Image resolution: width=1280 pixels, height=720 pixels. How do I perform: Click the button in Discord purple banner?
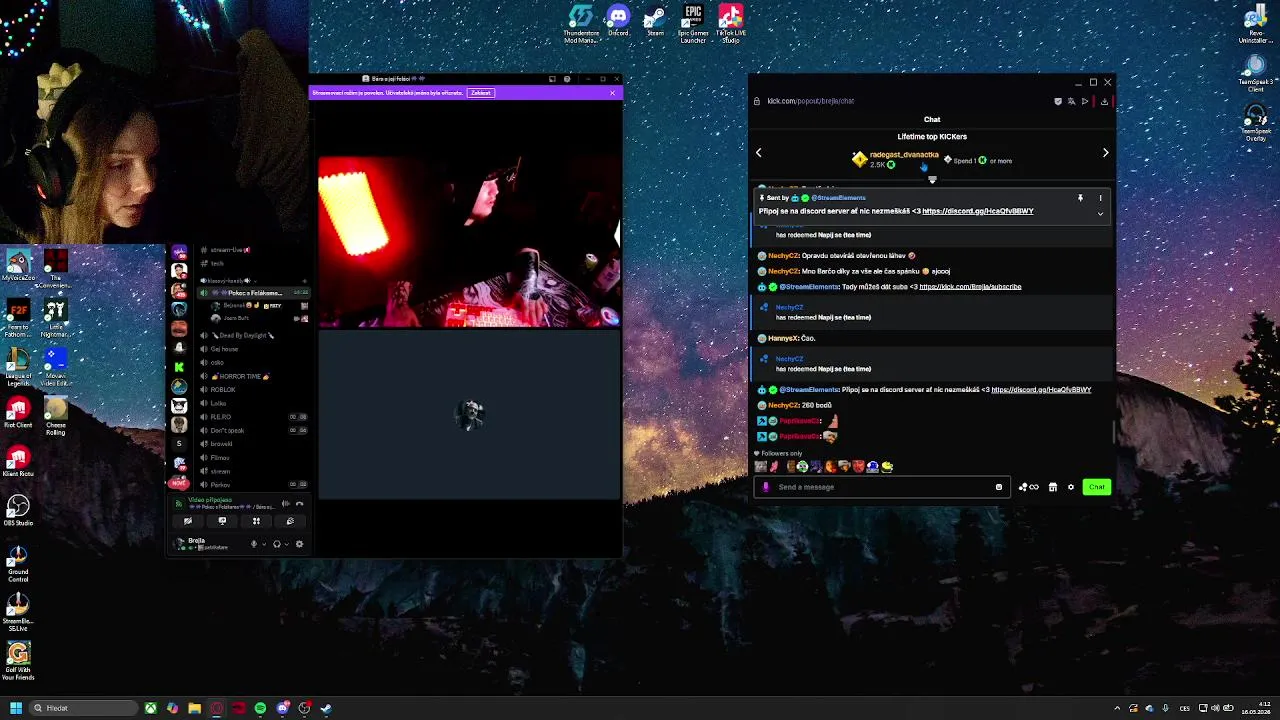click(481, 93)
